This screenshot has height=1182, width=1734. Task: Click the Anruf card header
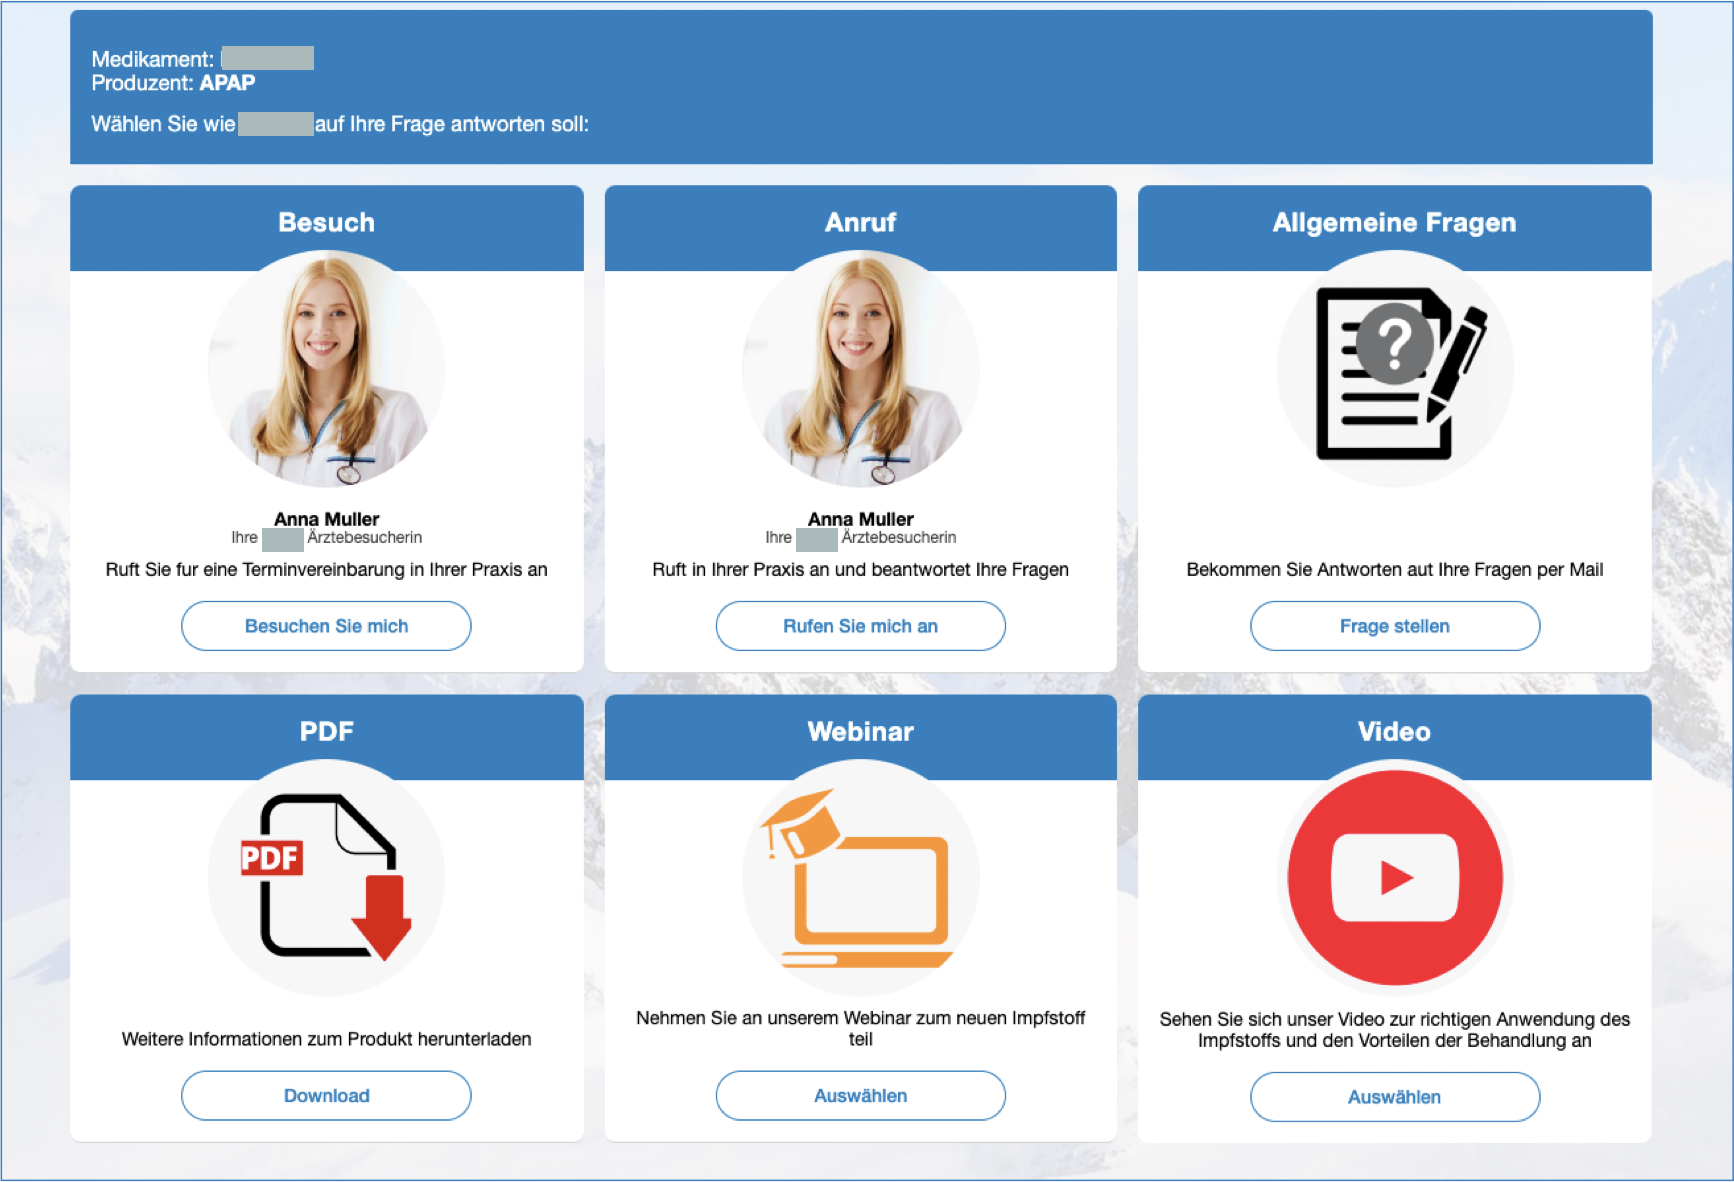pyautogui.click(x=860, y=222)
